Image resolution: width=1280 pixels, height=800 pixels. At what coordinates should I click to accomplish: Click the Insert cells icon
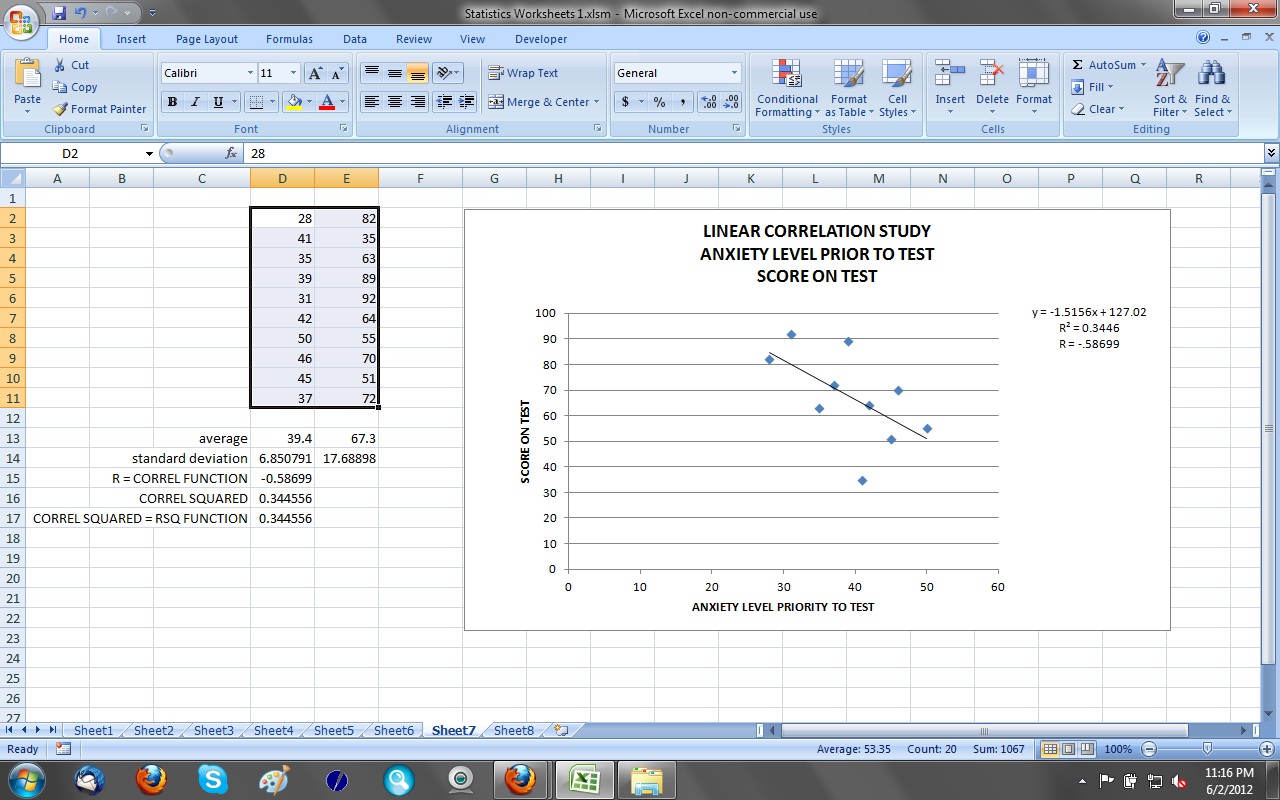(x=949, y=73)
